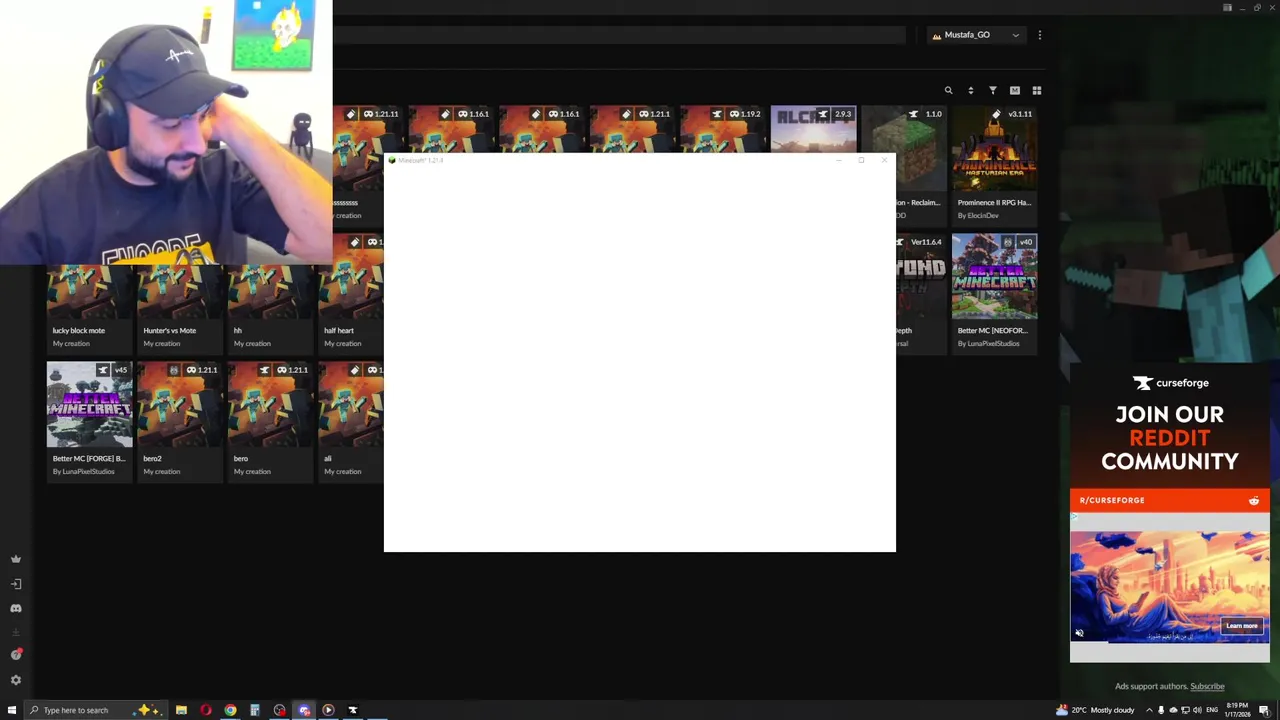Click the layout icon in CurseForge title bar

click(1227, 8)
